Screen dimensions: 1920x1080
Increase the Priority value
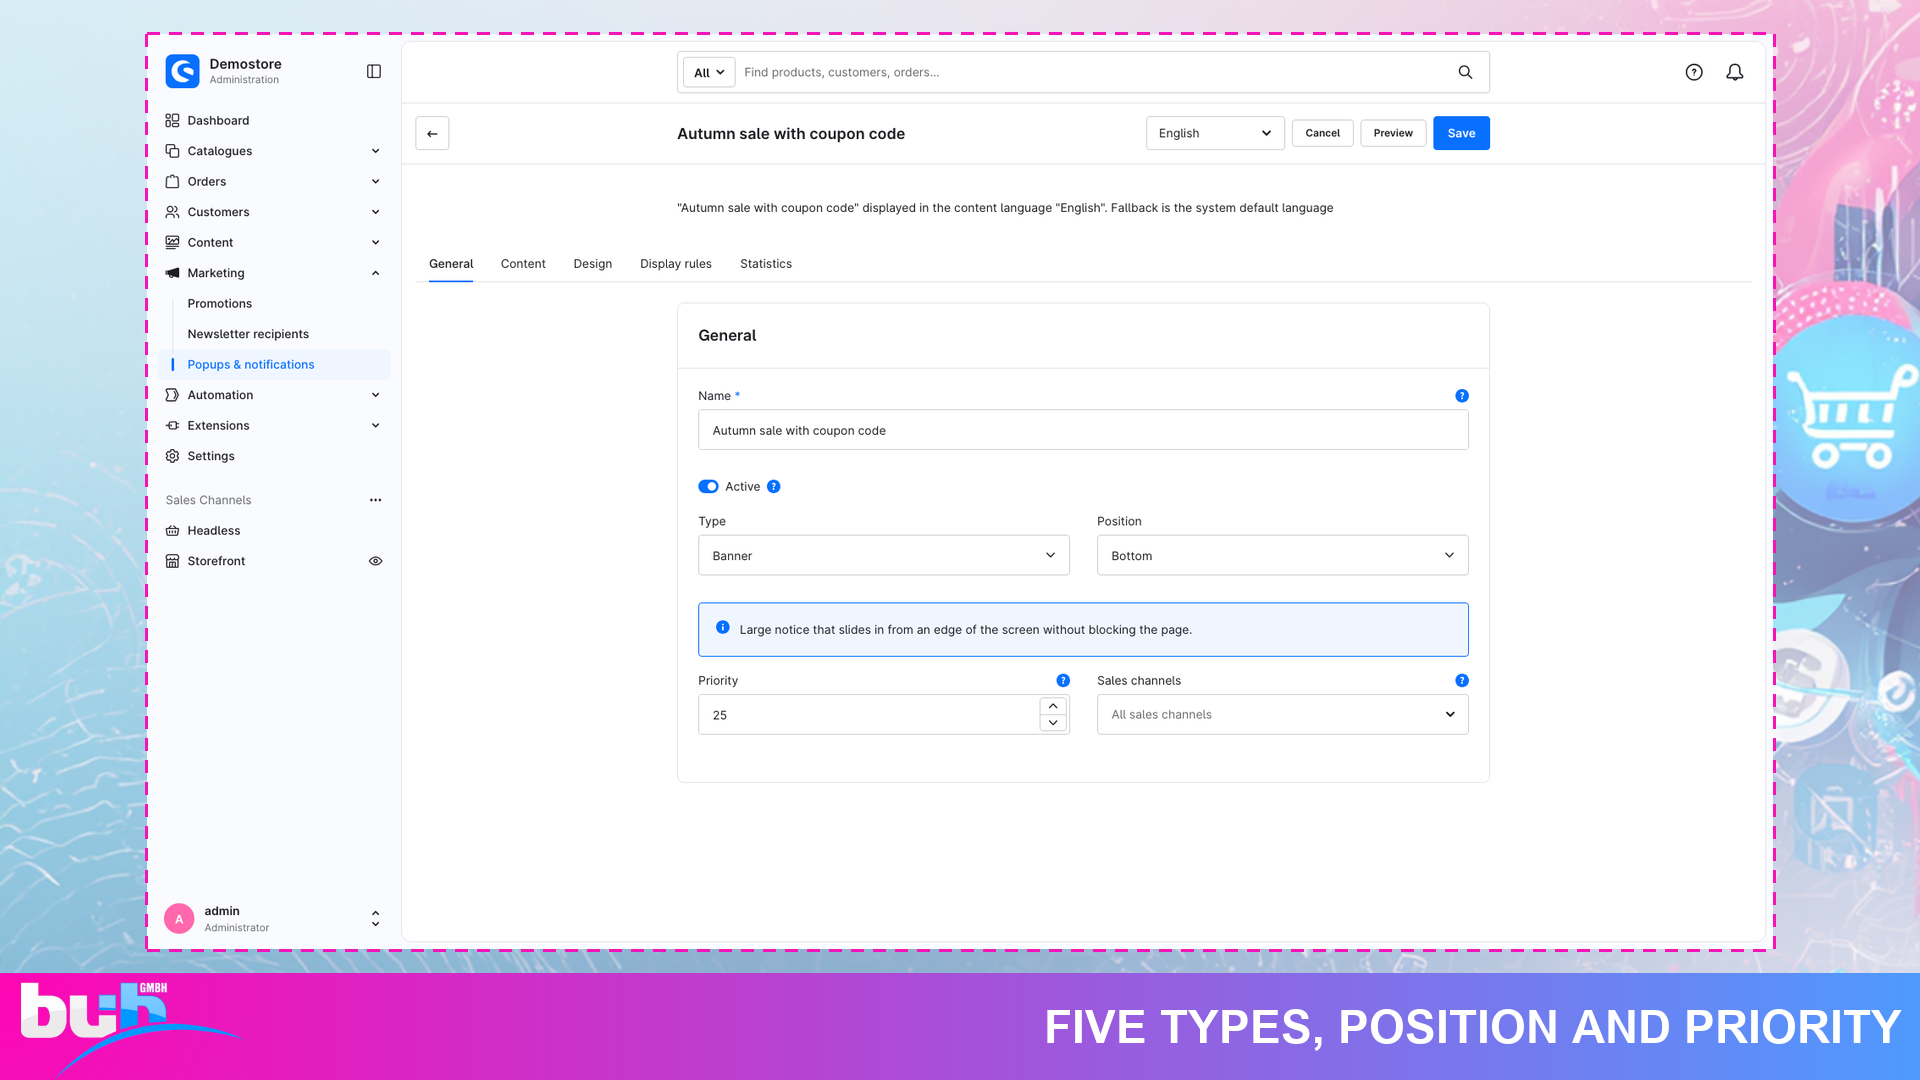tap(1053, 706)
